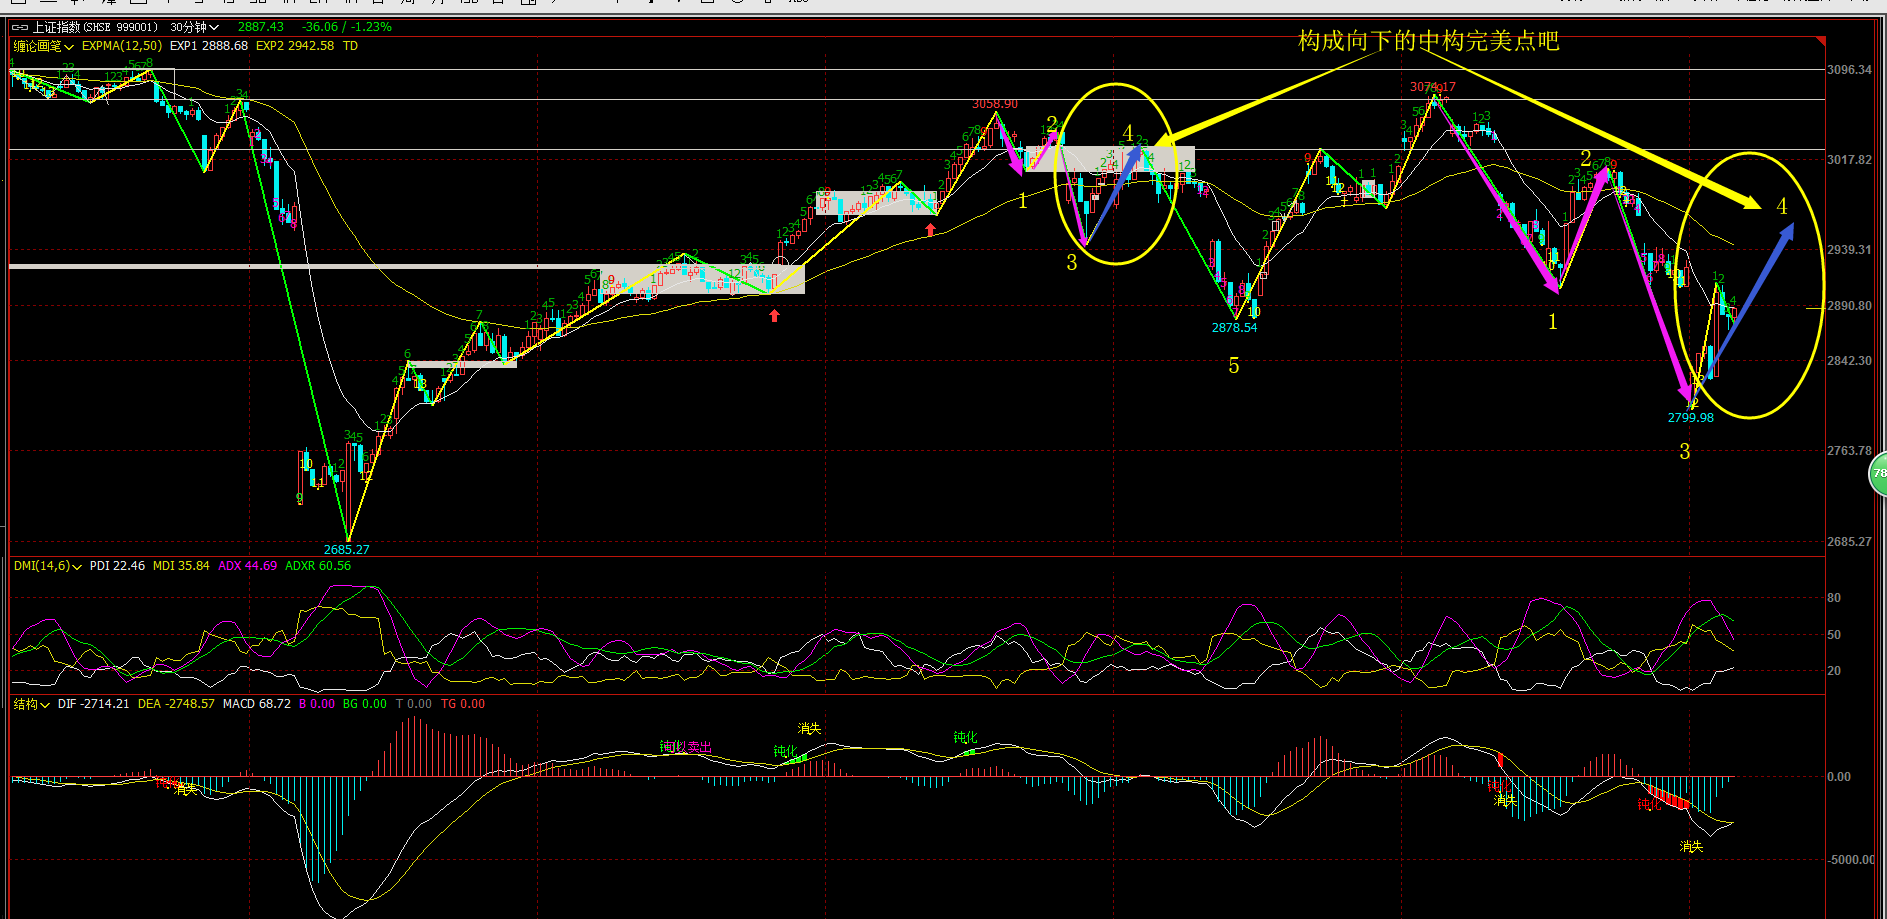The width and height of the screenshot is (1887, 919).
Task: Click the cyan 2878.54 low label
Action: (1235, 328)
